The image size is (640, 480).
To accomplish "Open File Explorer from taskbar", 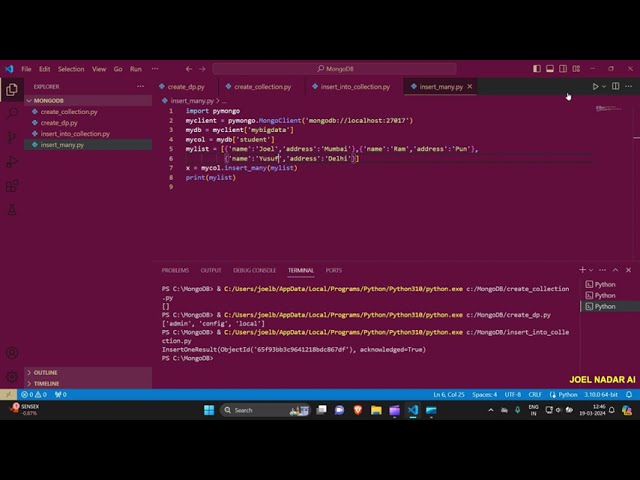I will [x=376, y=410].
